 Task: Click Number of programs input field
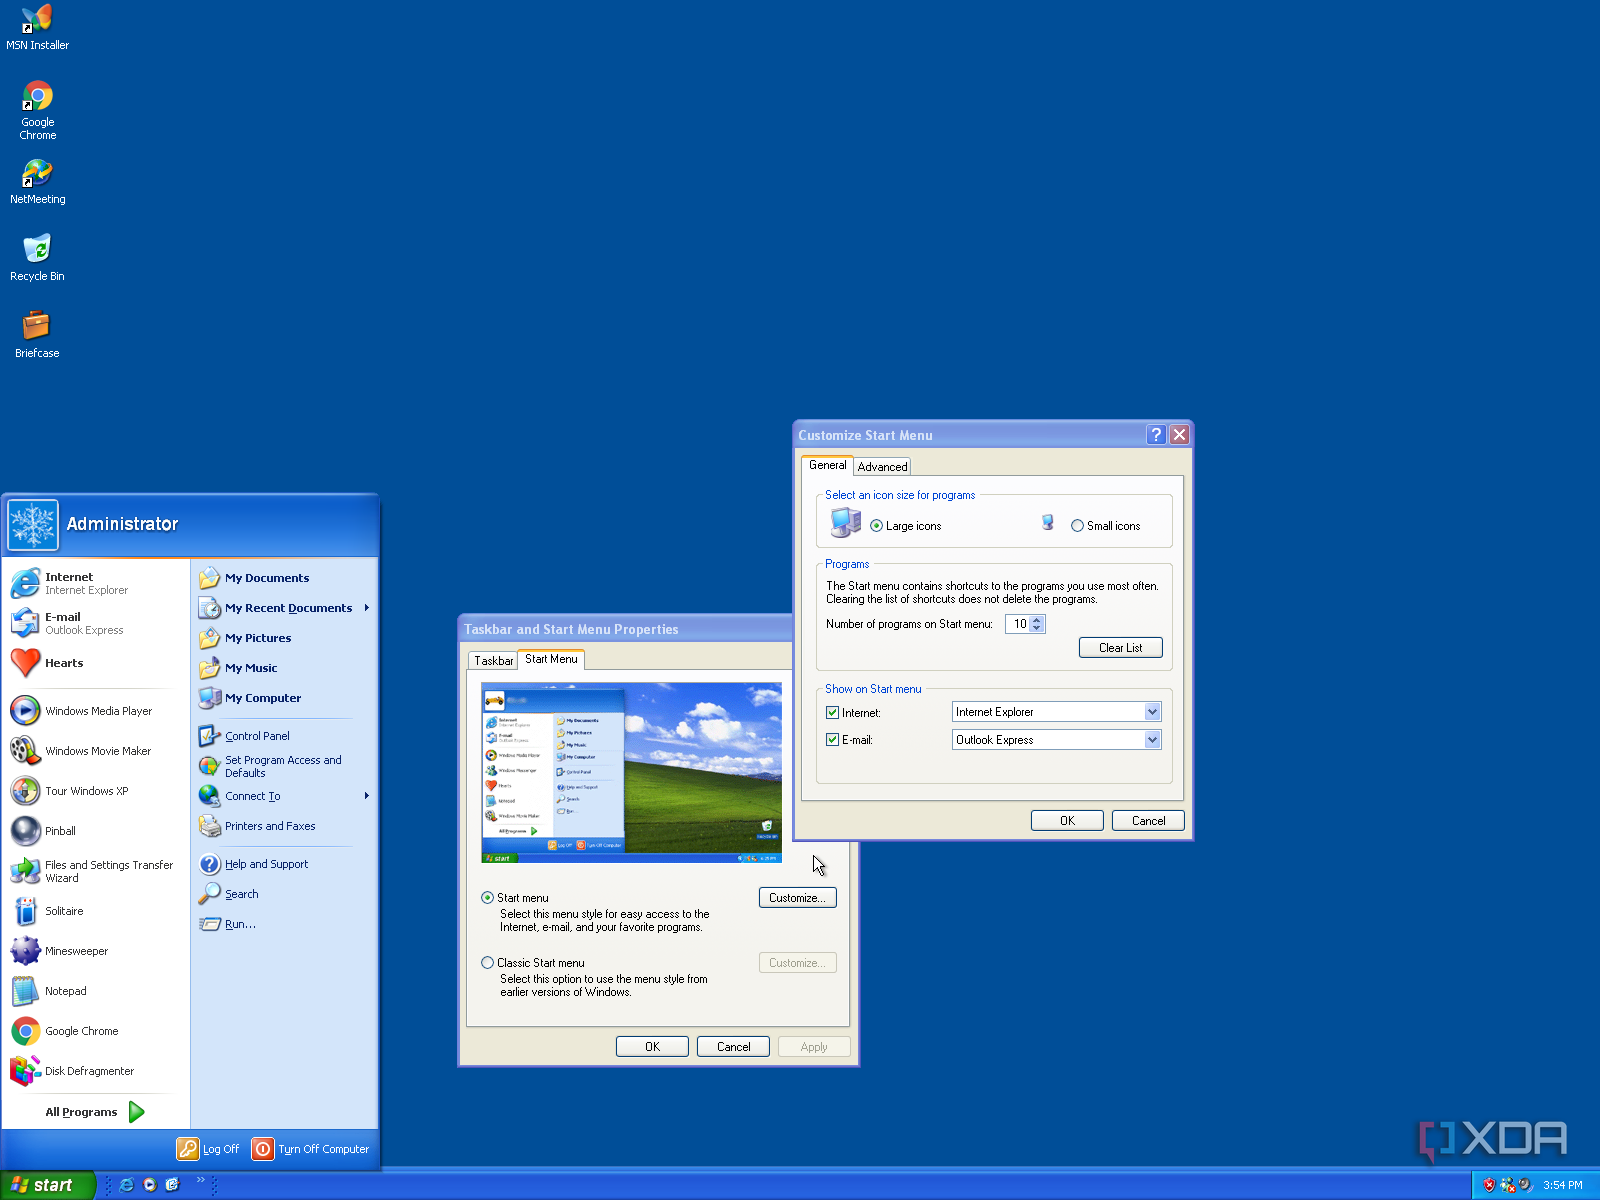coord(1017,624)
